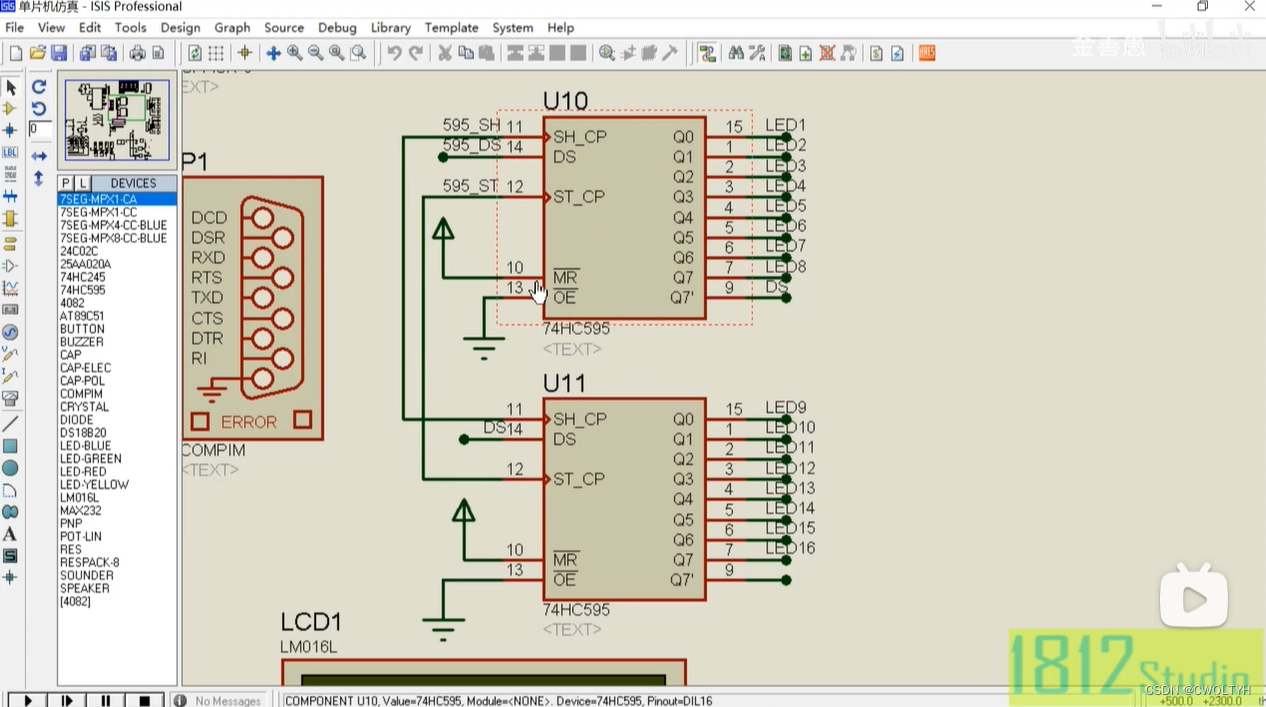
Task: Open the property assignment tool
Action: click(x=757, y=53)
